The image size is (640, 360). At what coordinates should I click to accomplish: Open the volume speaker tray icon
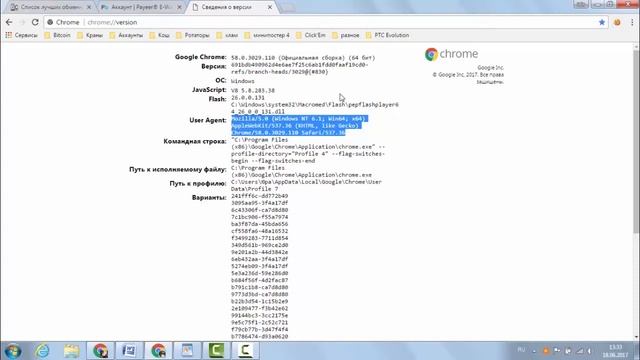pos(590,351)
